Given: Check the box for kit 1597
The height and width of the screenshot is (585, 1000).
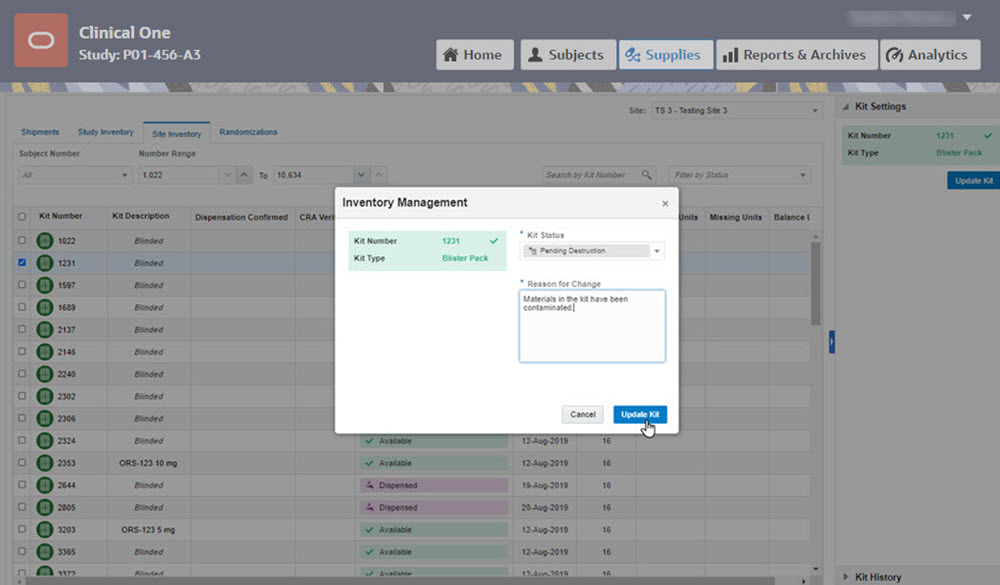Looking at the screenshot, I should tap(22, 285).
